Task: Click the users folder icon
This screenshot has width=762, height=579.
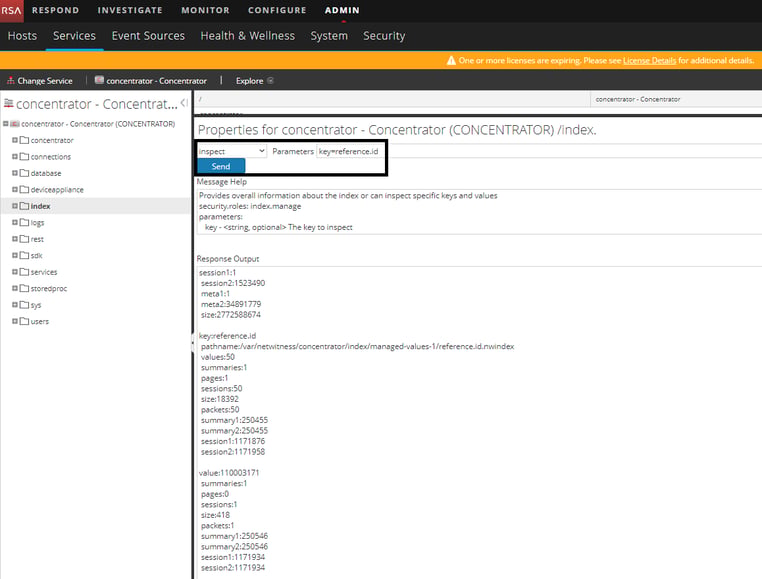Action: (24, 321)
